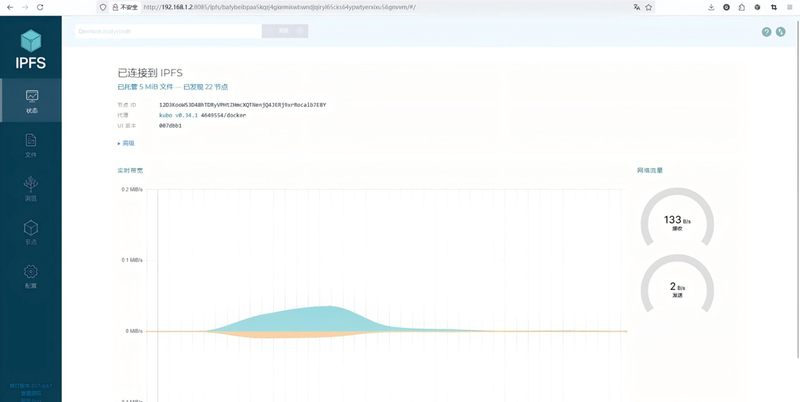Click the IPFS companion cube extension icon
Viewport: 800px width, 402px height.
coord(758,7)
